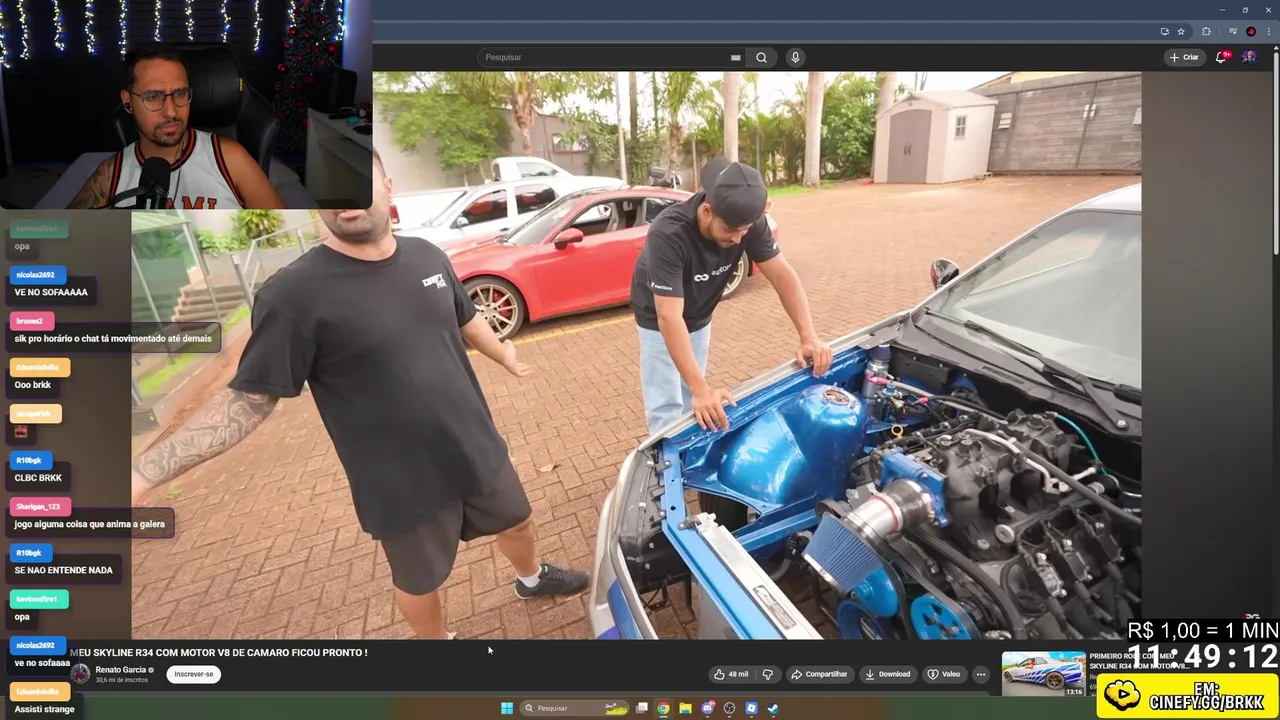The width and height of the screenshot is (1280, 720).
Task: Like the video with 48 mil likes
Action: tap(731, 674)
